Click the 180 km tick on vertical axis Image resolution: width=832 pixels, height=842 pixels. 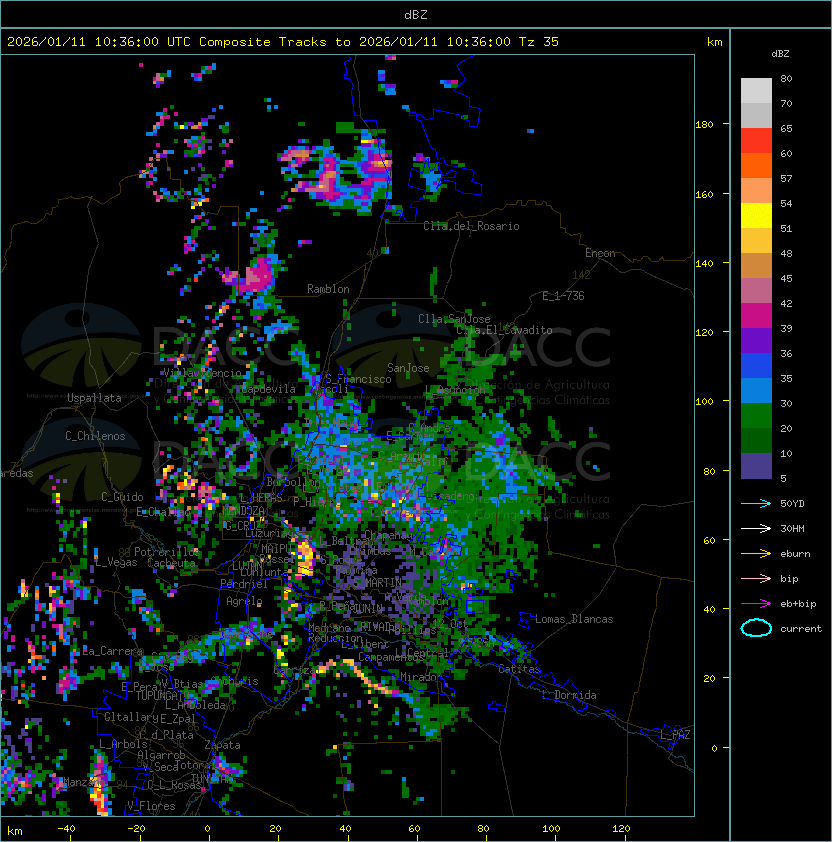click(704, 125)
